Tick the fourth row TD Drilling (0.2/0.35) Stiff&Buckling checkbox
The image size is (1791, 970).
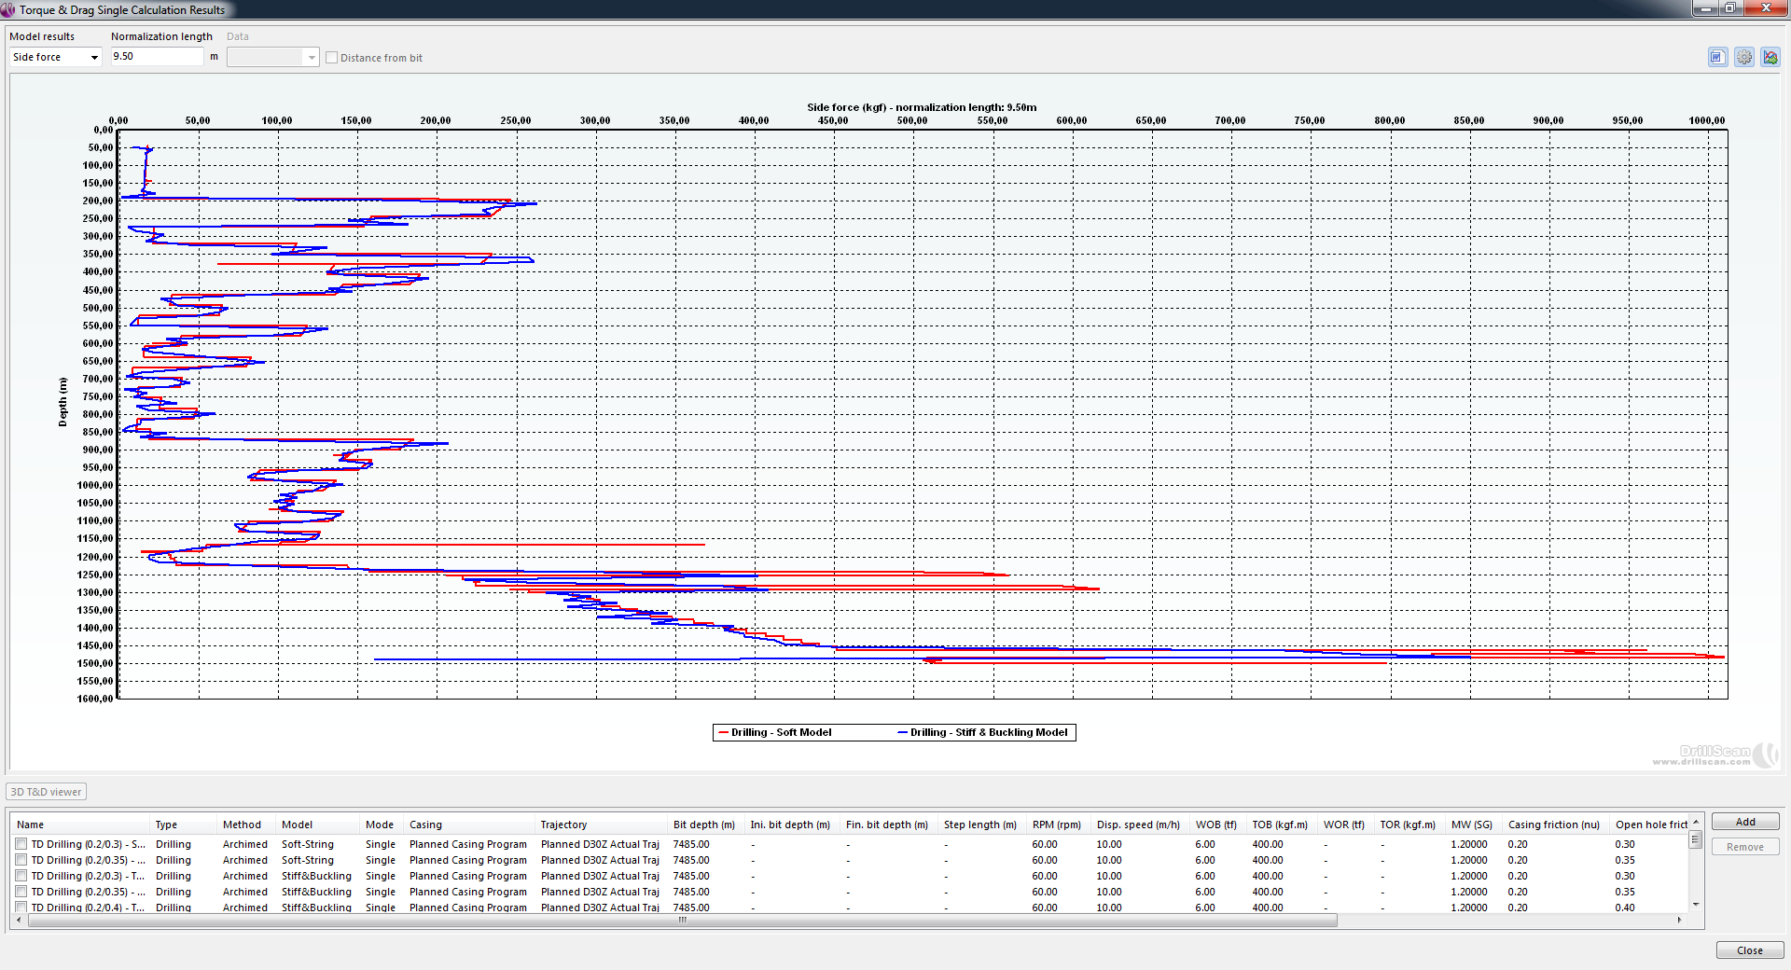point(21,892)
